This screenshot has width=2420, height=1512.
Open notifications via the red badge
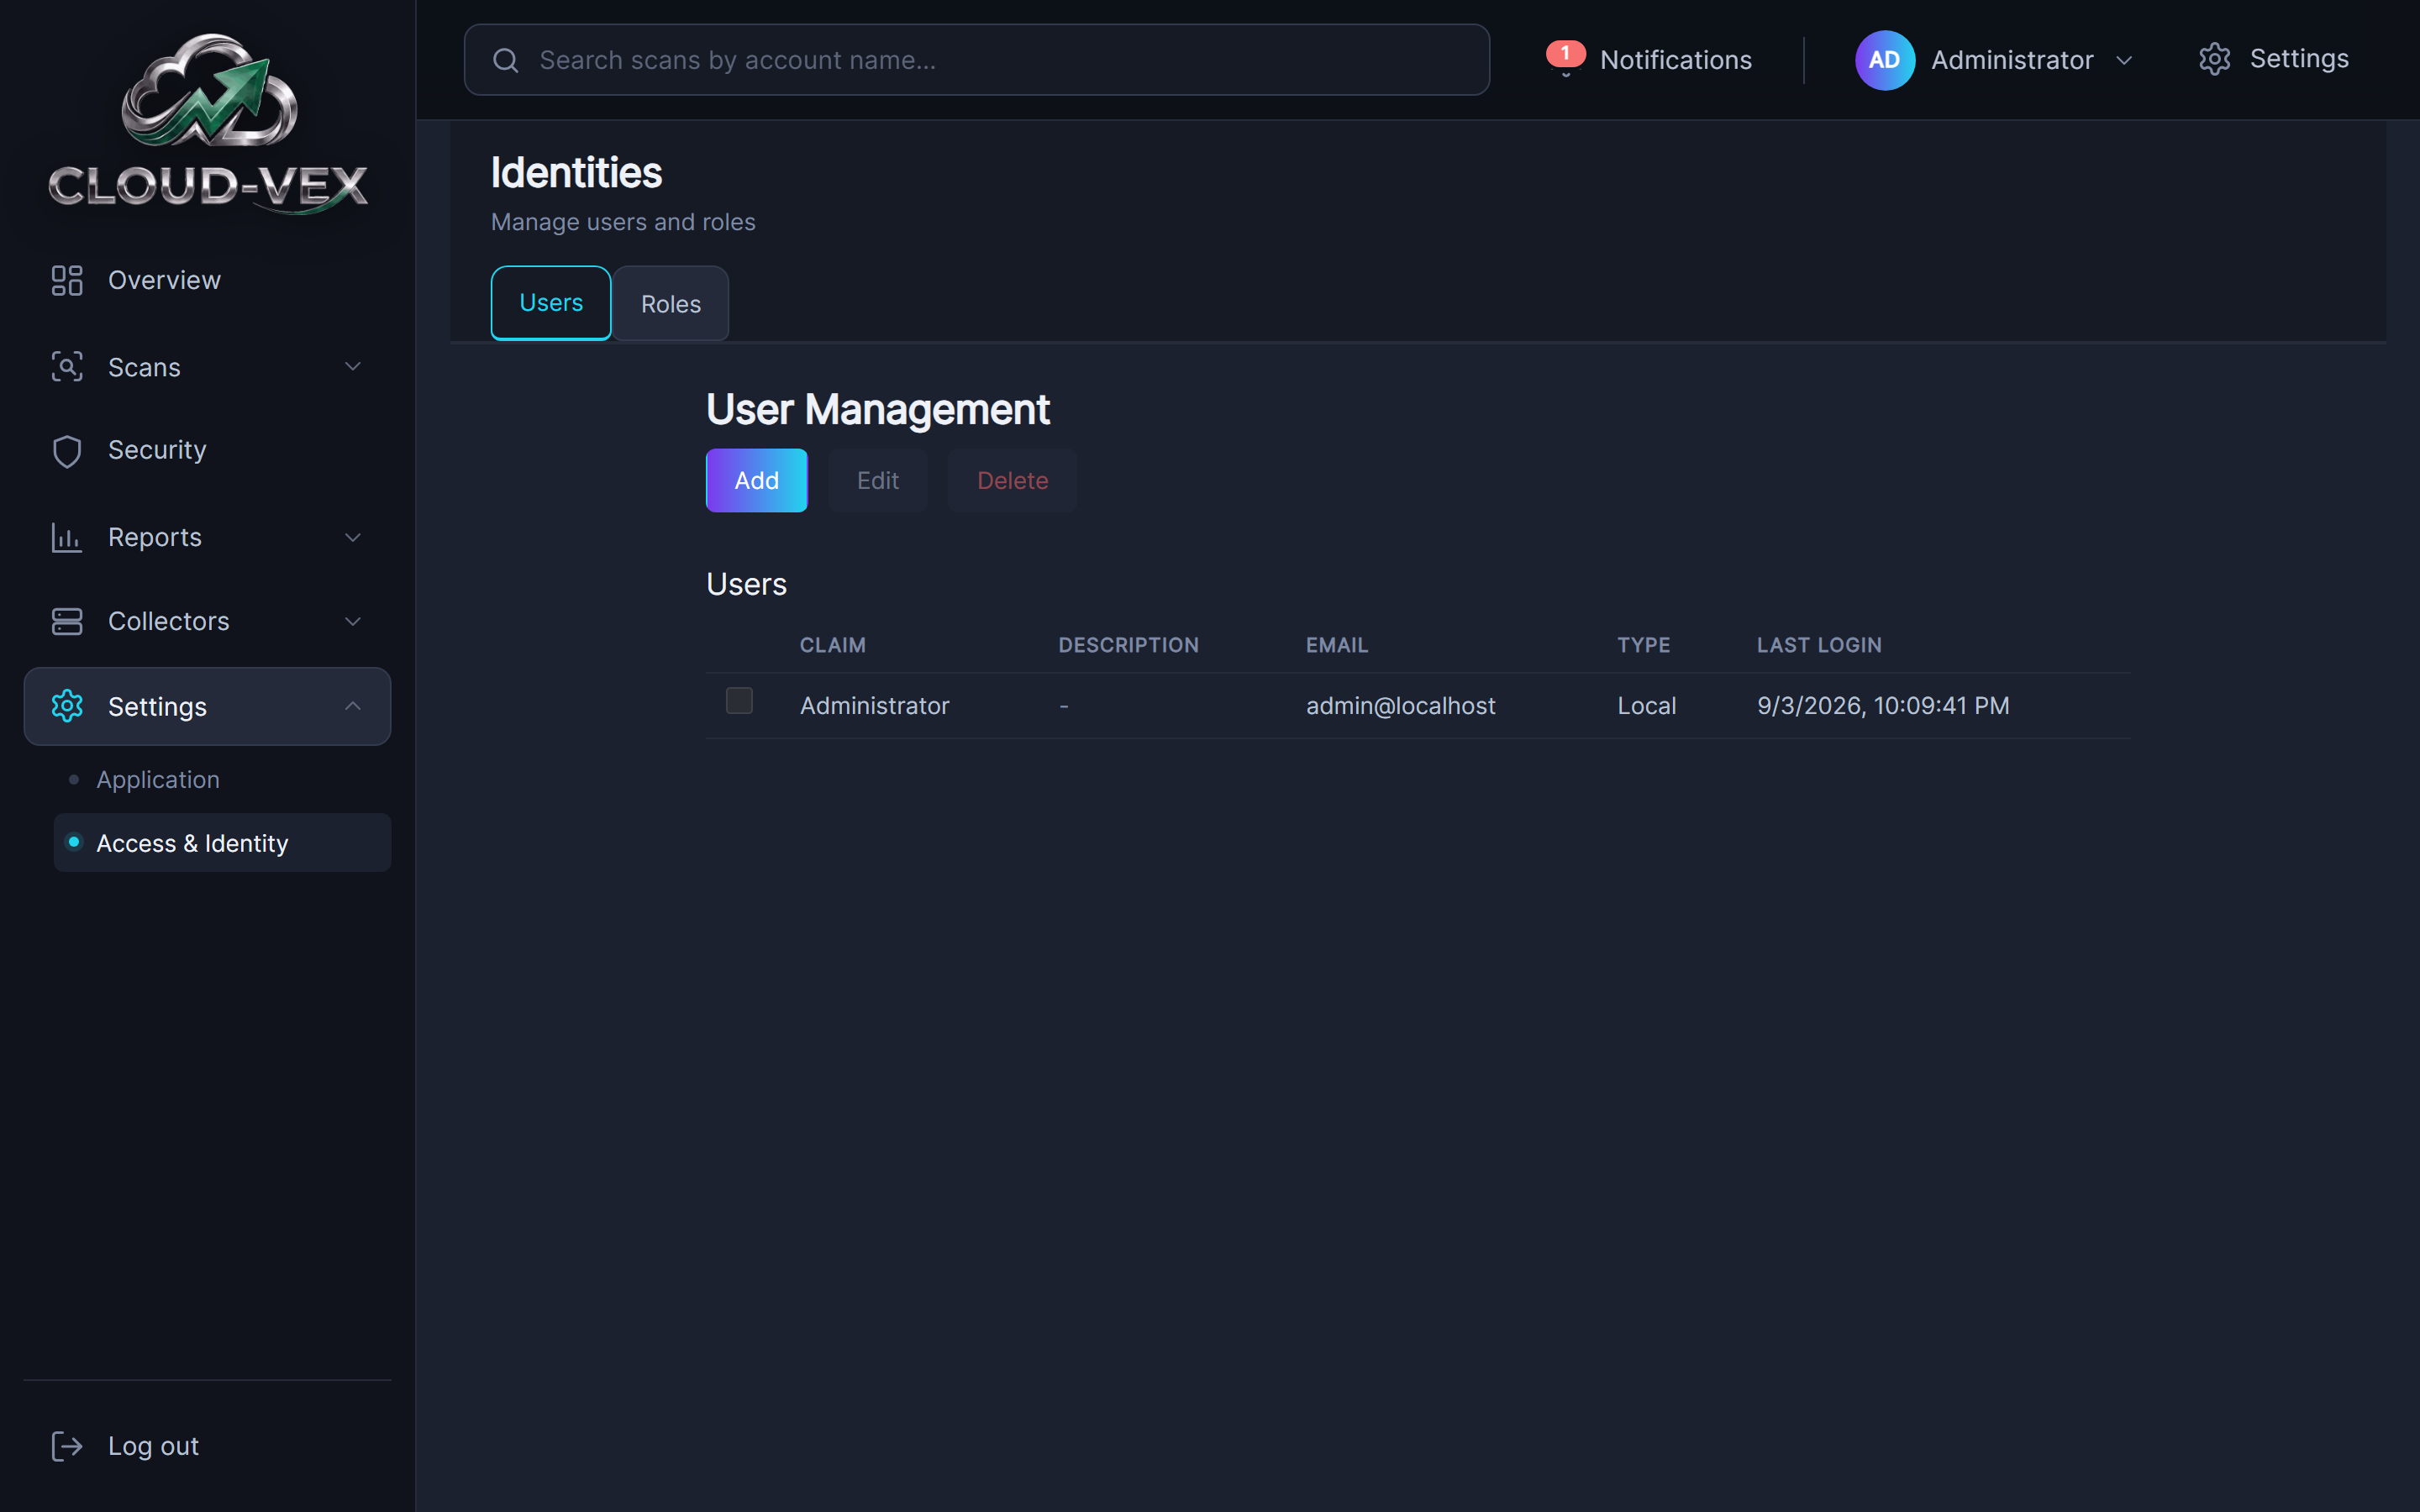pos(1565,53)
